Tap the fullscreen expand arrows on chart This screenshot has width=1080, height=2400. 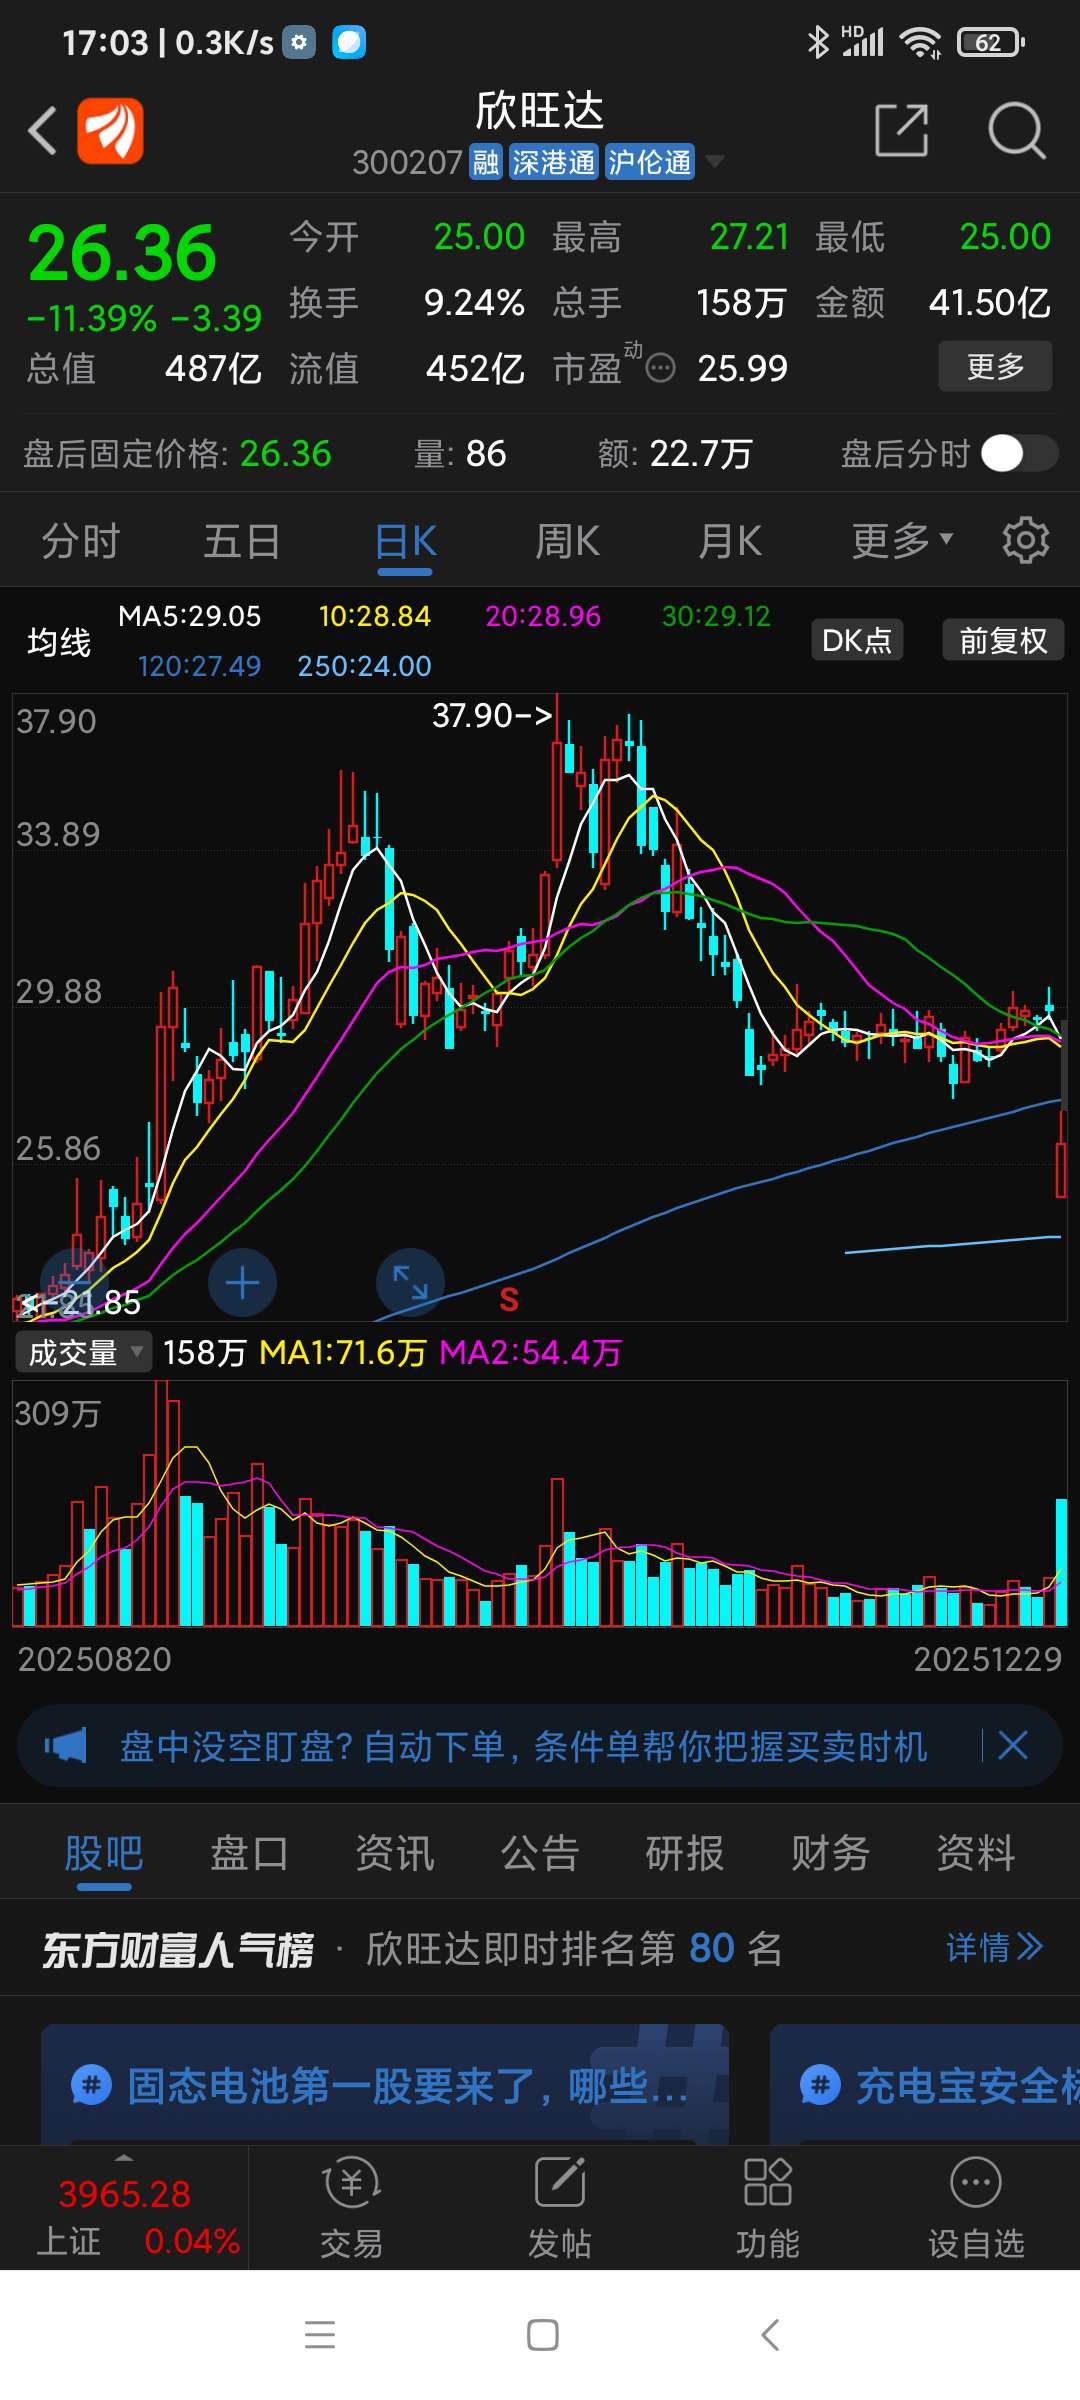tap(410, 1283)
